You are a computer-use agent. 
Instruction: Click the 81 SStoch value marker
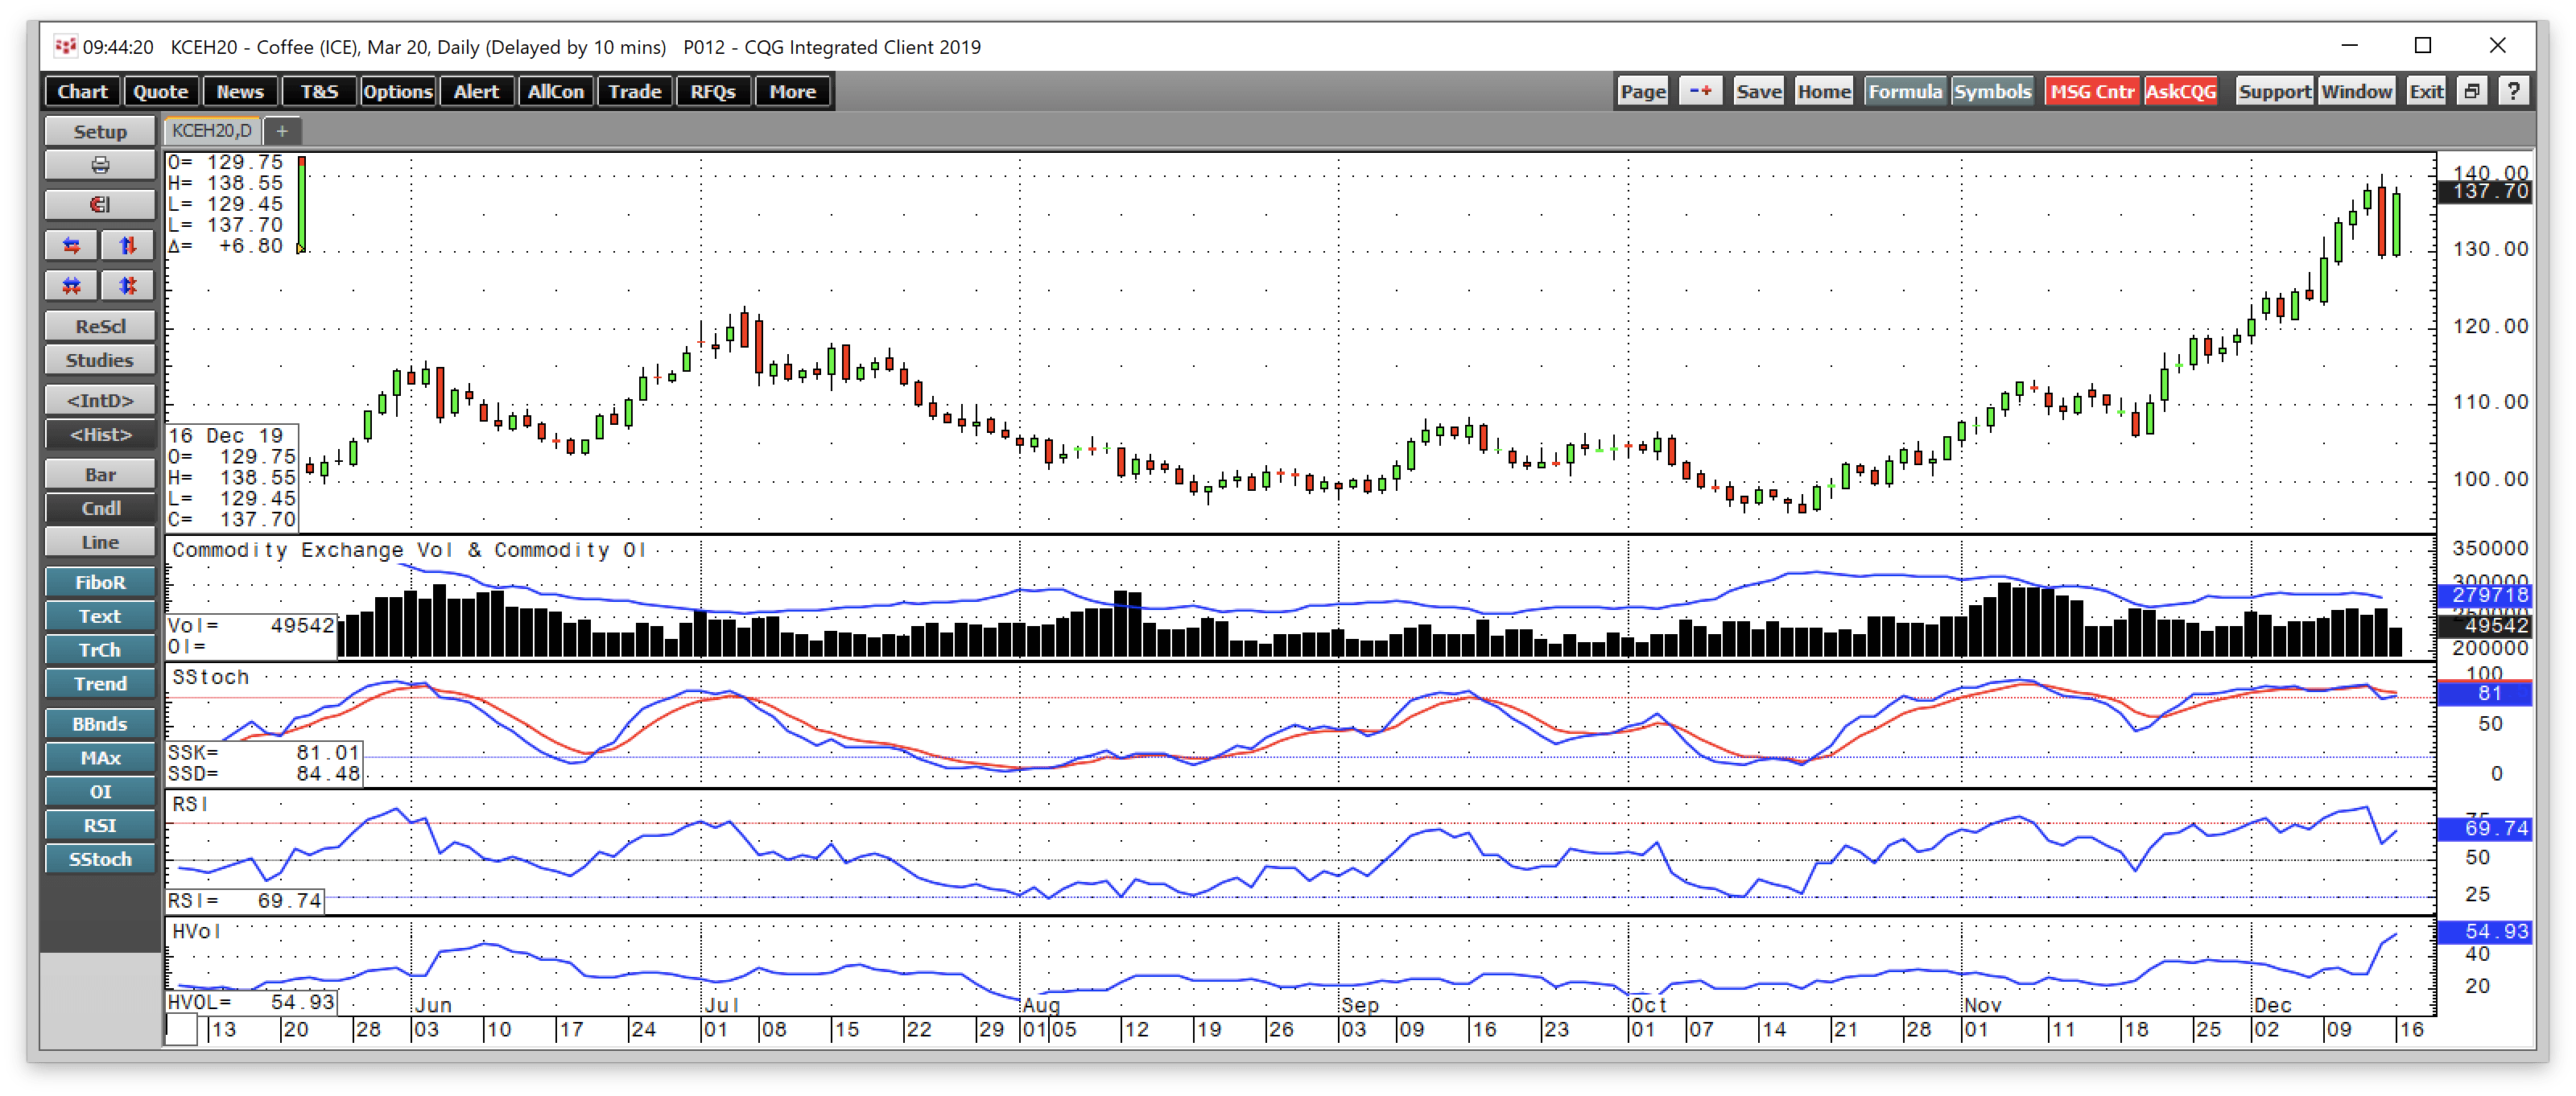pos(2484,694)
